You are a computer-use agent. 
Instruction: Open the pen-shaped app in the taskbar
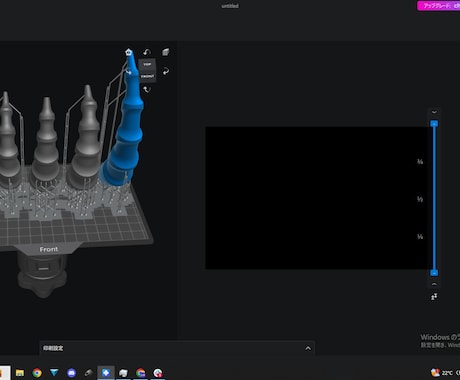88,373
